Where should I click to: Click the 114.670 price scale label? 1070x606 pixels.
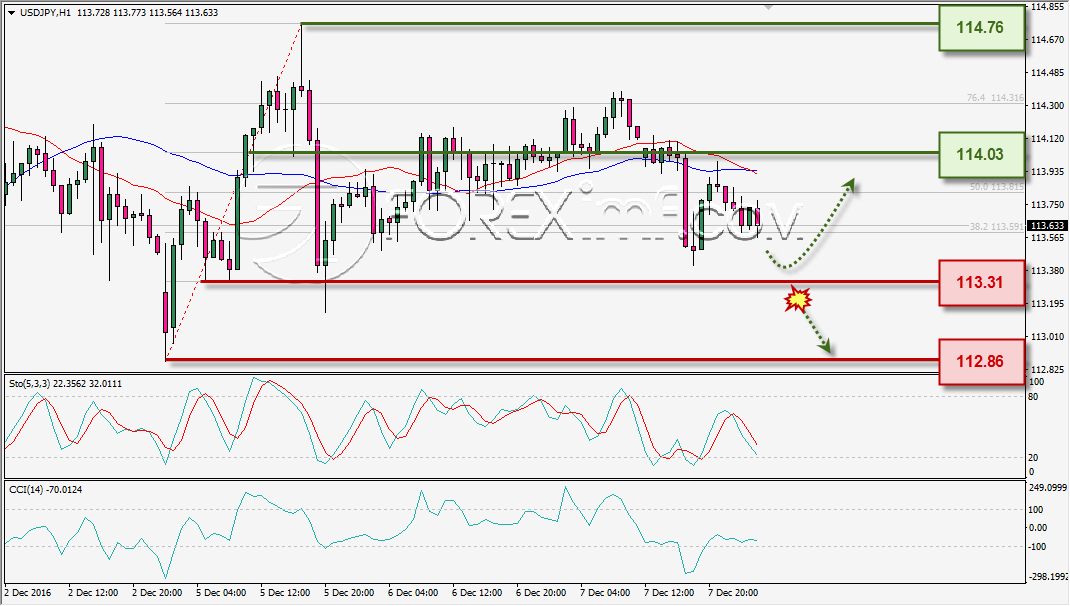(x=1047, y=40)
